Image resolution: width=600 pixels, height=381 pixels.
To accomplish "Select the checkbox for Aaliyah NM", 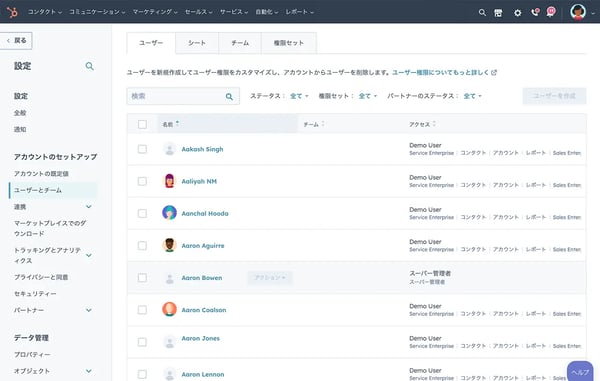I will [142, 181].
